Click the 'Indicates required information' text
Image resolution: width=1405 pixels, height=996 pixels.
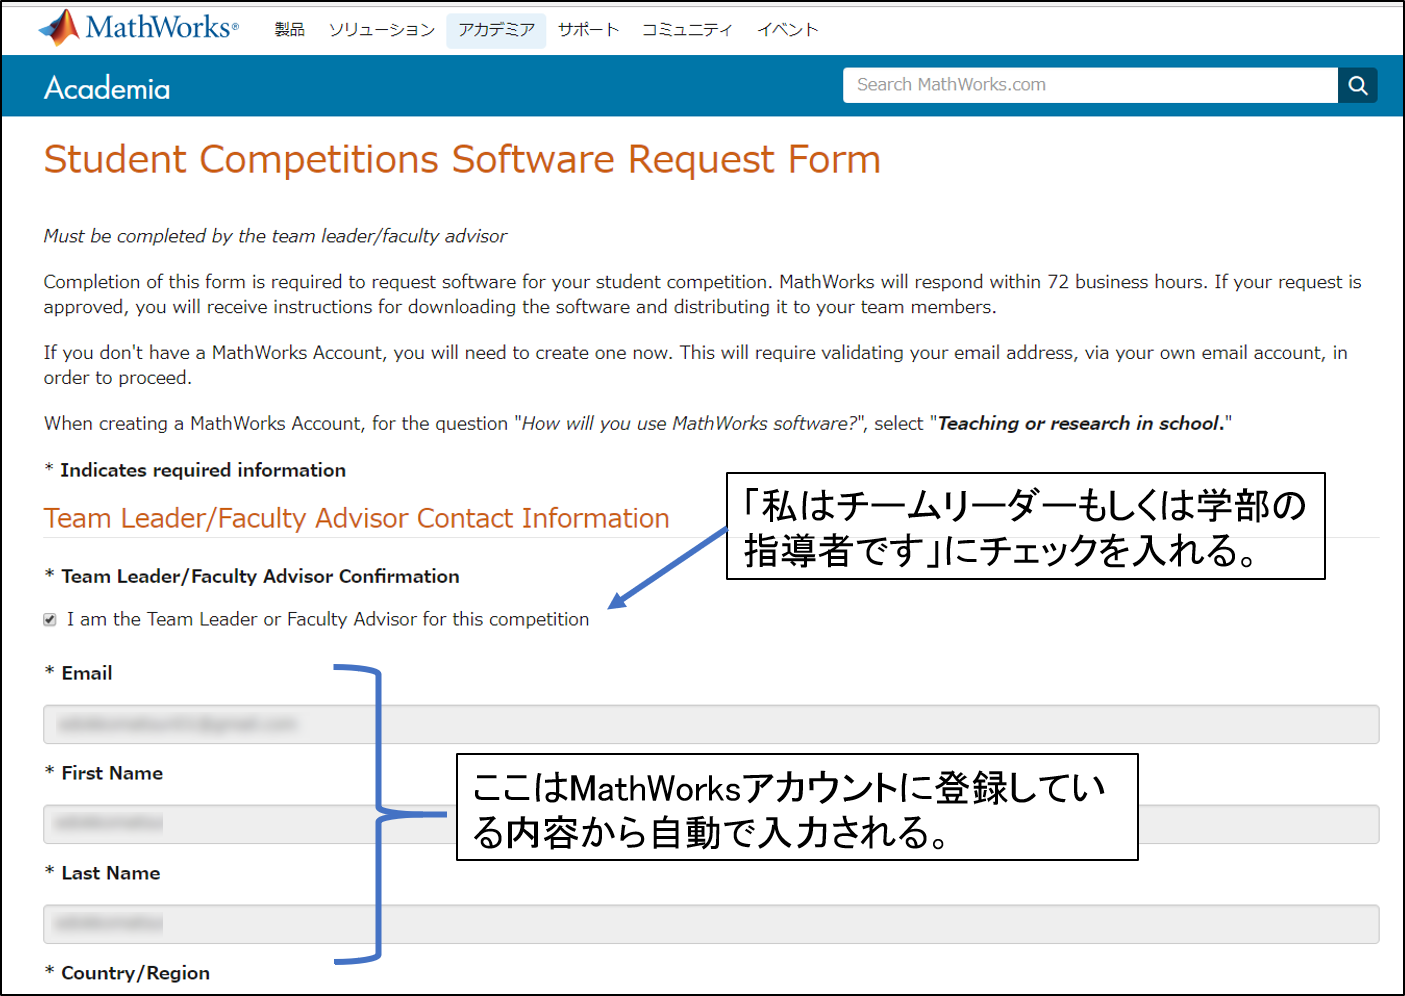pyautogui.click(x=203, y=470)
